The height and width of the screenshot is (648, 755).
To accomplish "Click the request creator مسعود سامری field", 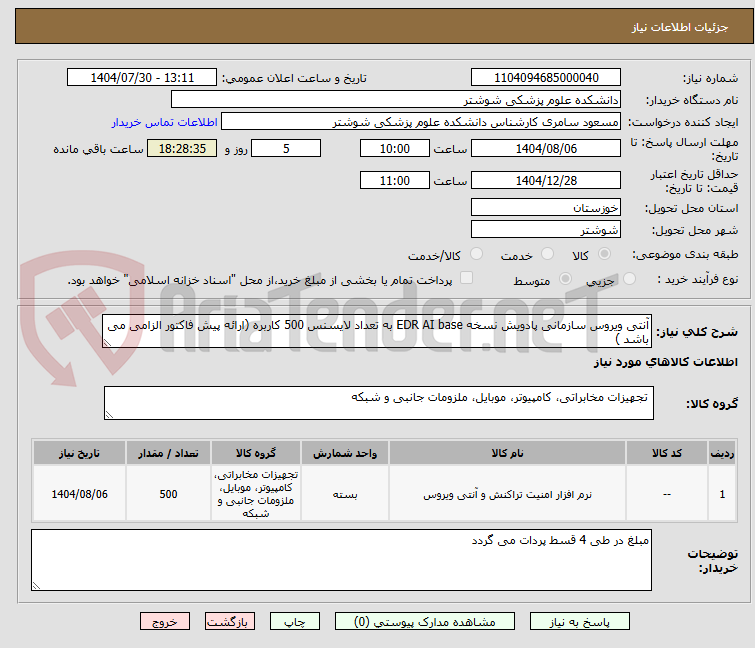I will pyautogui.click(x=421, y=122).
